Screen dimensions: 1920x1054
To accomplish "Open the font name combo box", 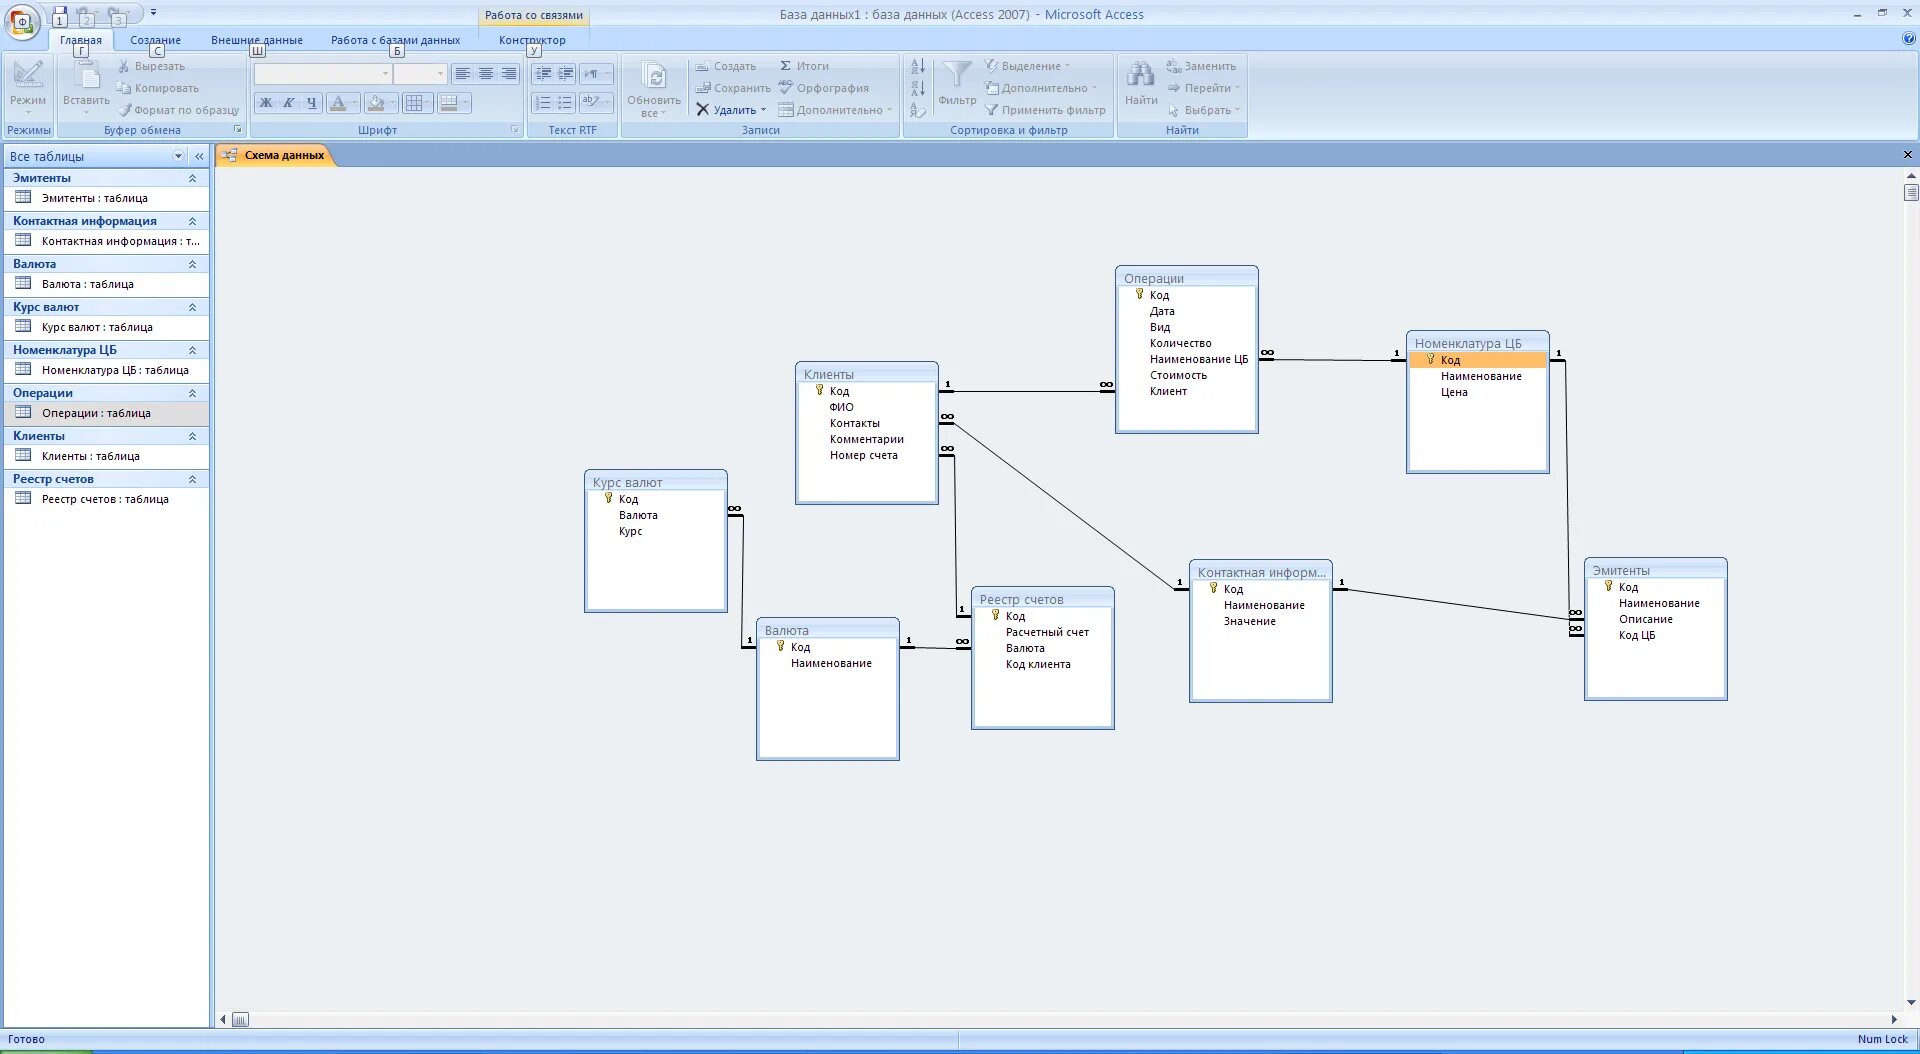I will point(322,74).
